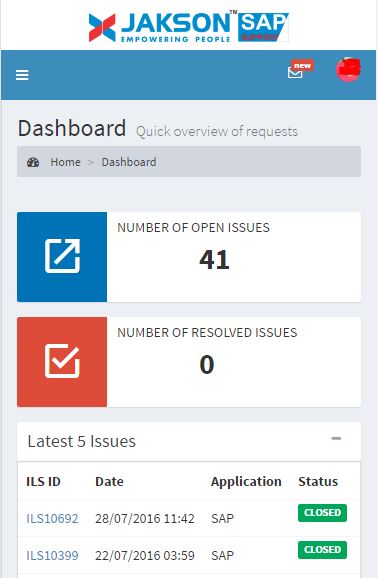
Task: Click the dashboard gauge breadcrumb icon
Action: click(x=33, y=162)
